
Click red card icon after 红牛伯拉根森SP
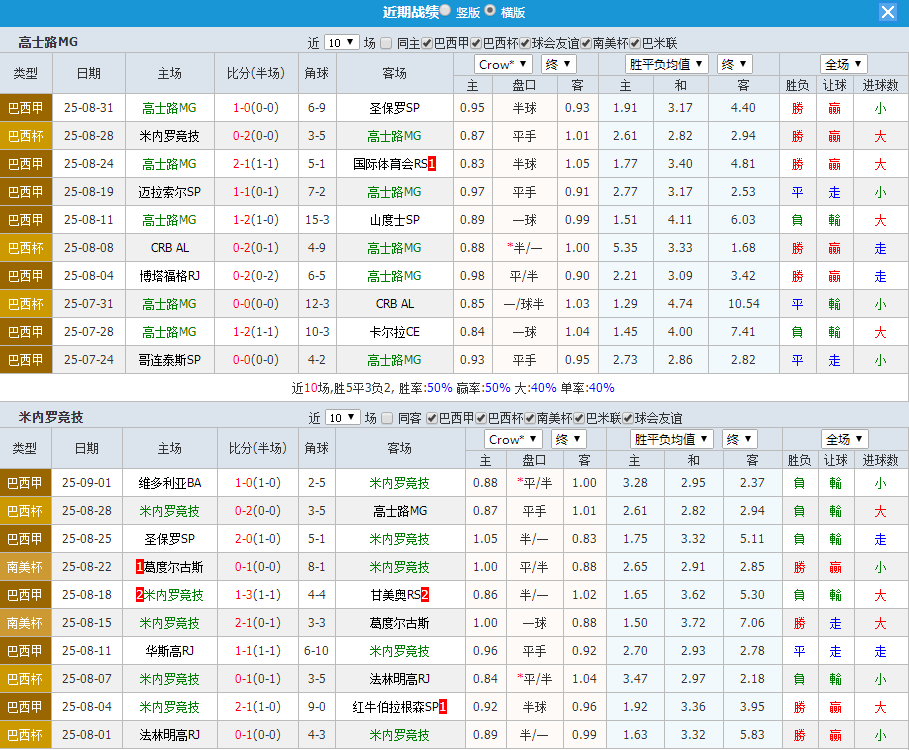click(443, 706)
